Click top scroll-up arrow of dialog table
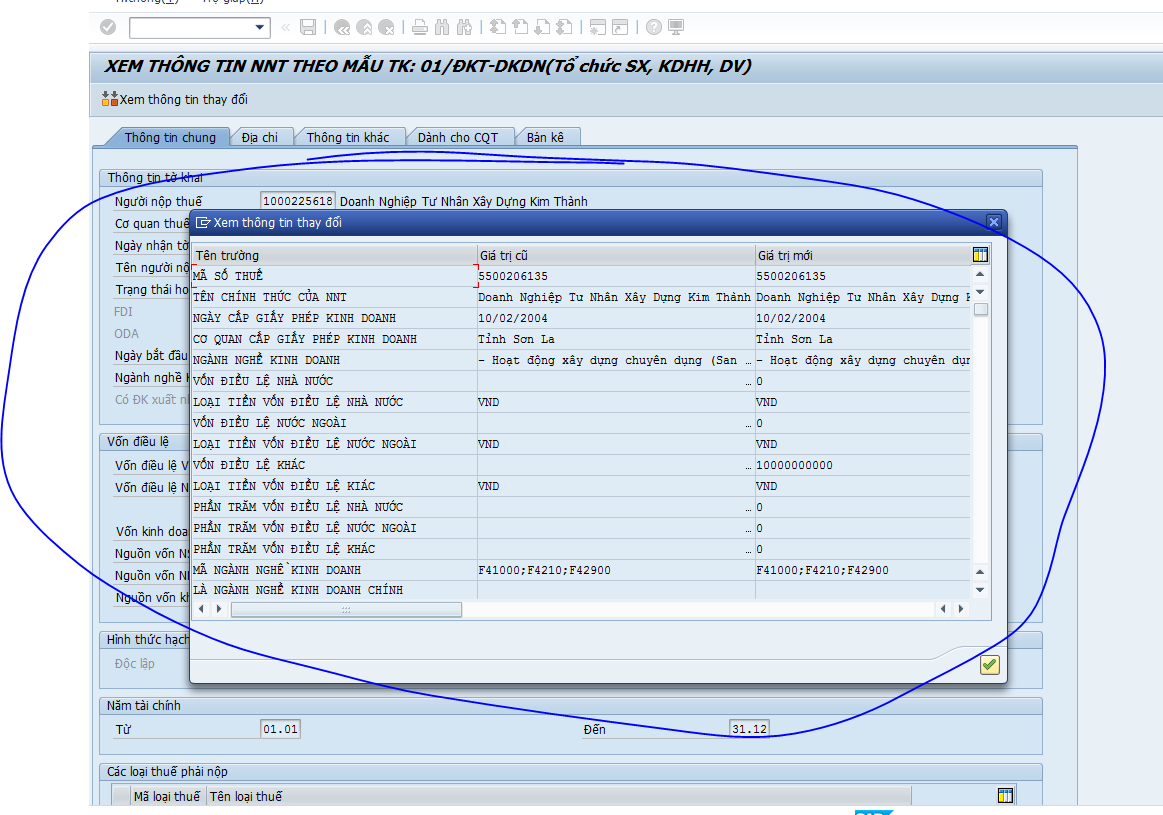This screenshot has height=815, width=1163. point(980,274)
